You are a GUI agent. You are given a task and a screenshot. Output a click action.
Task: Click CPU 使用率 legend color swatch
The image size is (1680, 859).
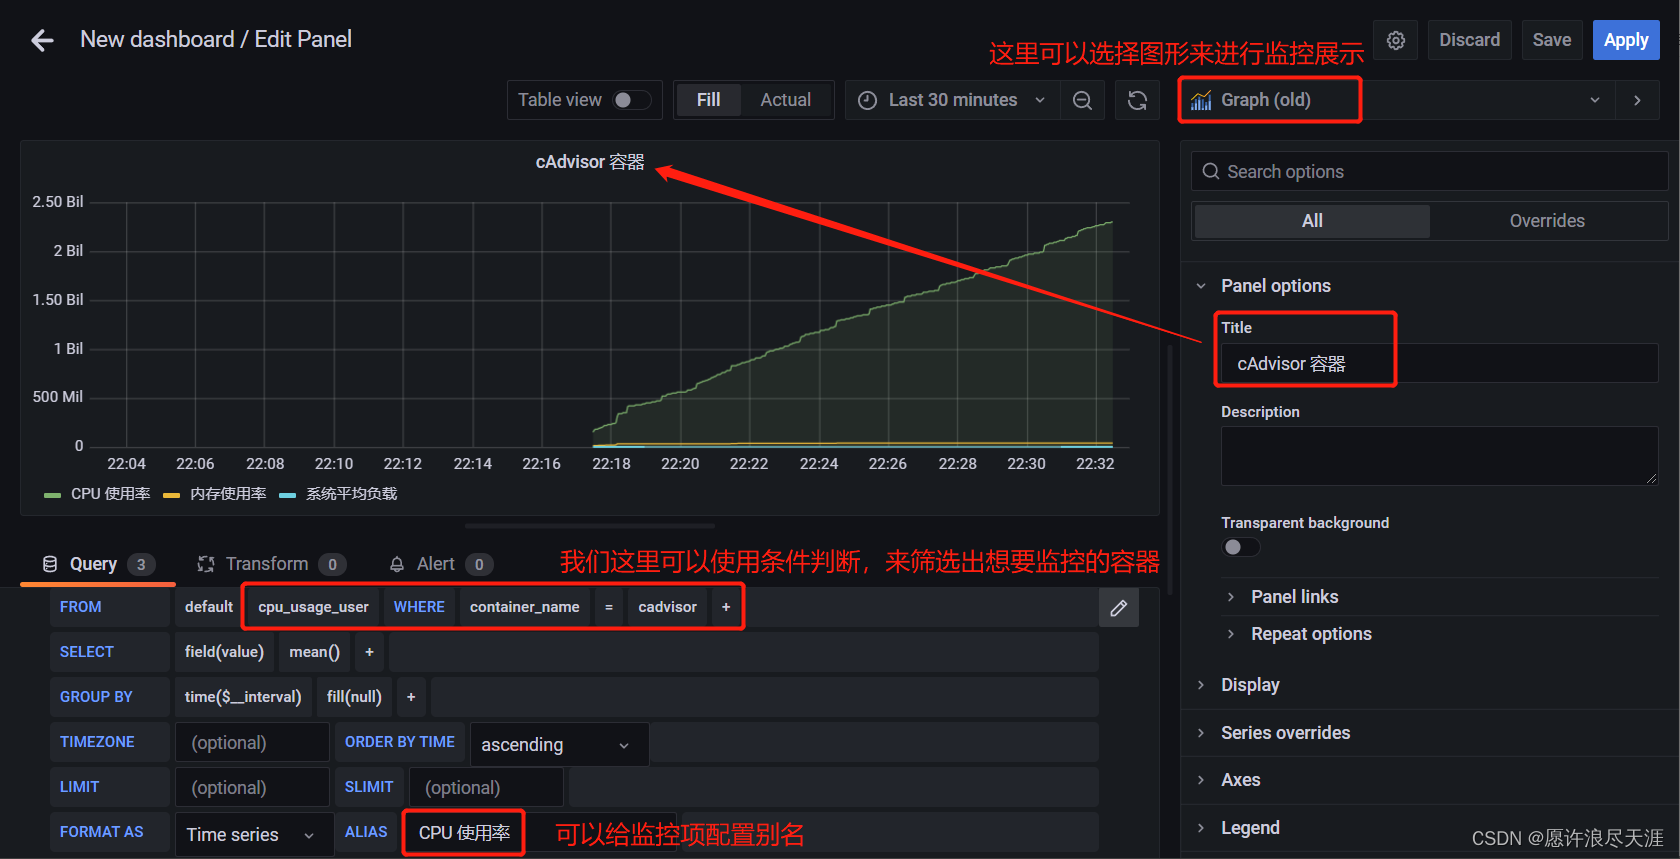[x=53, y=495]
